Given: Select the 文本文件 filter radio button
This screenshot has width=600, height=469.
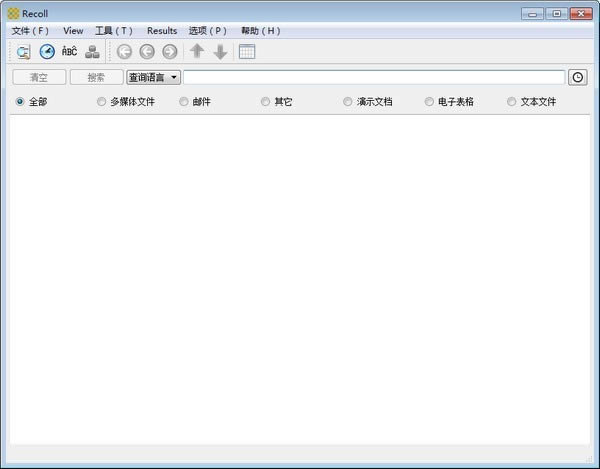Looking at the screenshot, I should (511, 101).
